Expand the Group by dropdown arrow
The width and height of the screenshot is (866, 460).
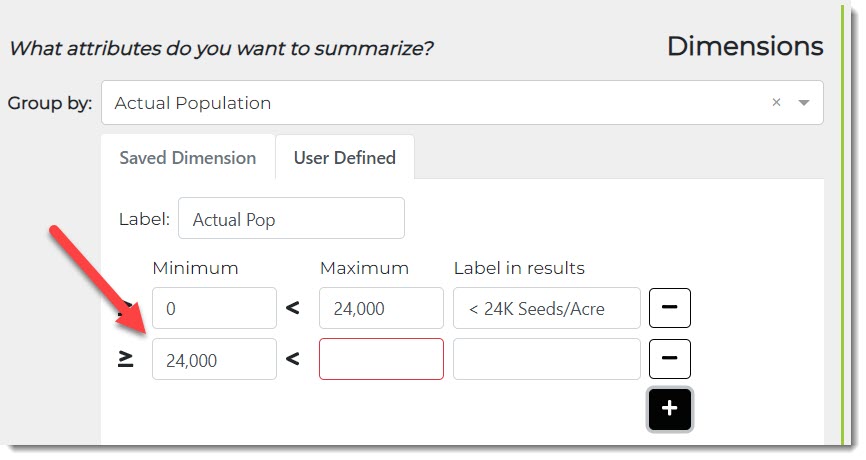click(804, 103)
